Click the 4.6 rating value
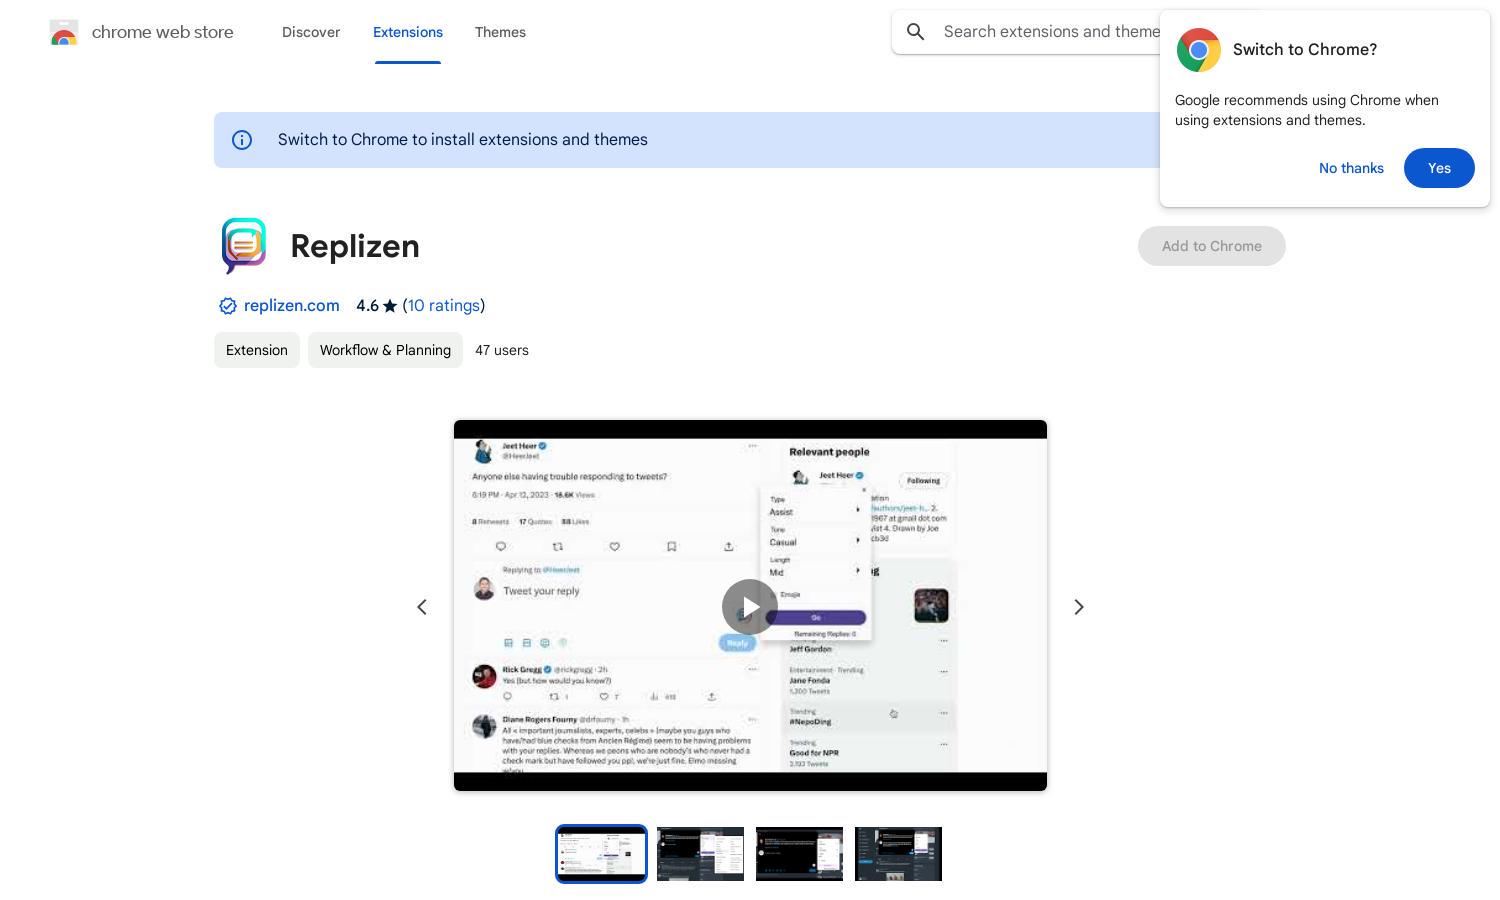The image size is (1500, 900). point(367,306)
